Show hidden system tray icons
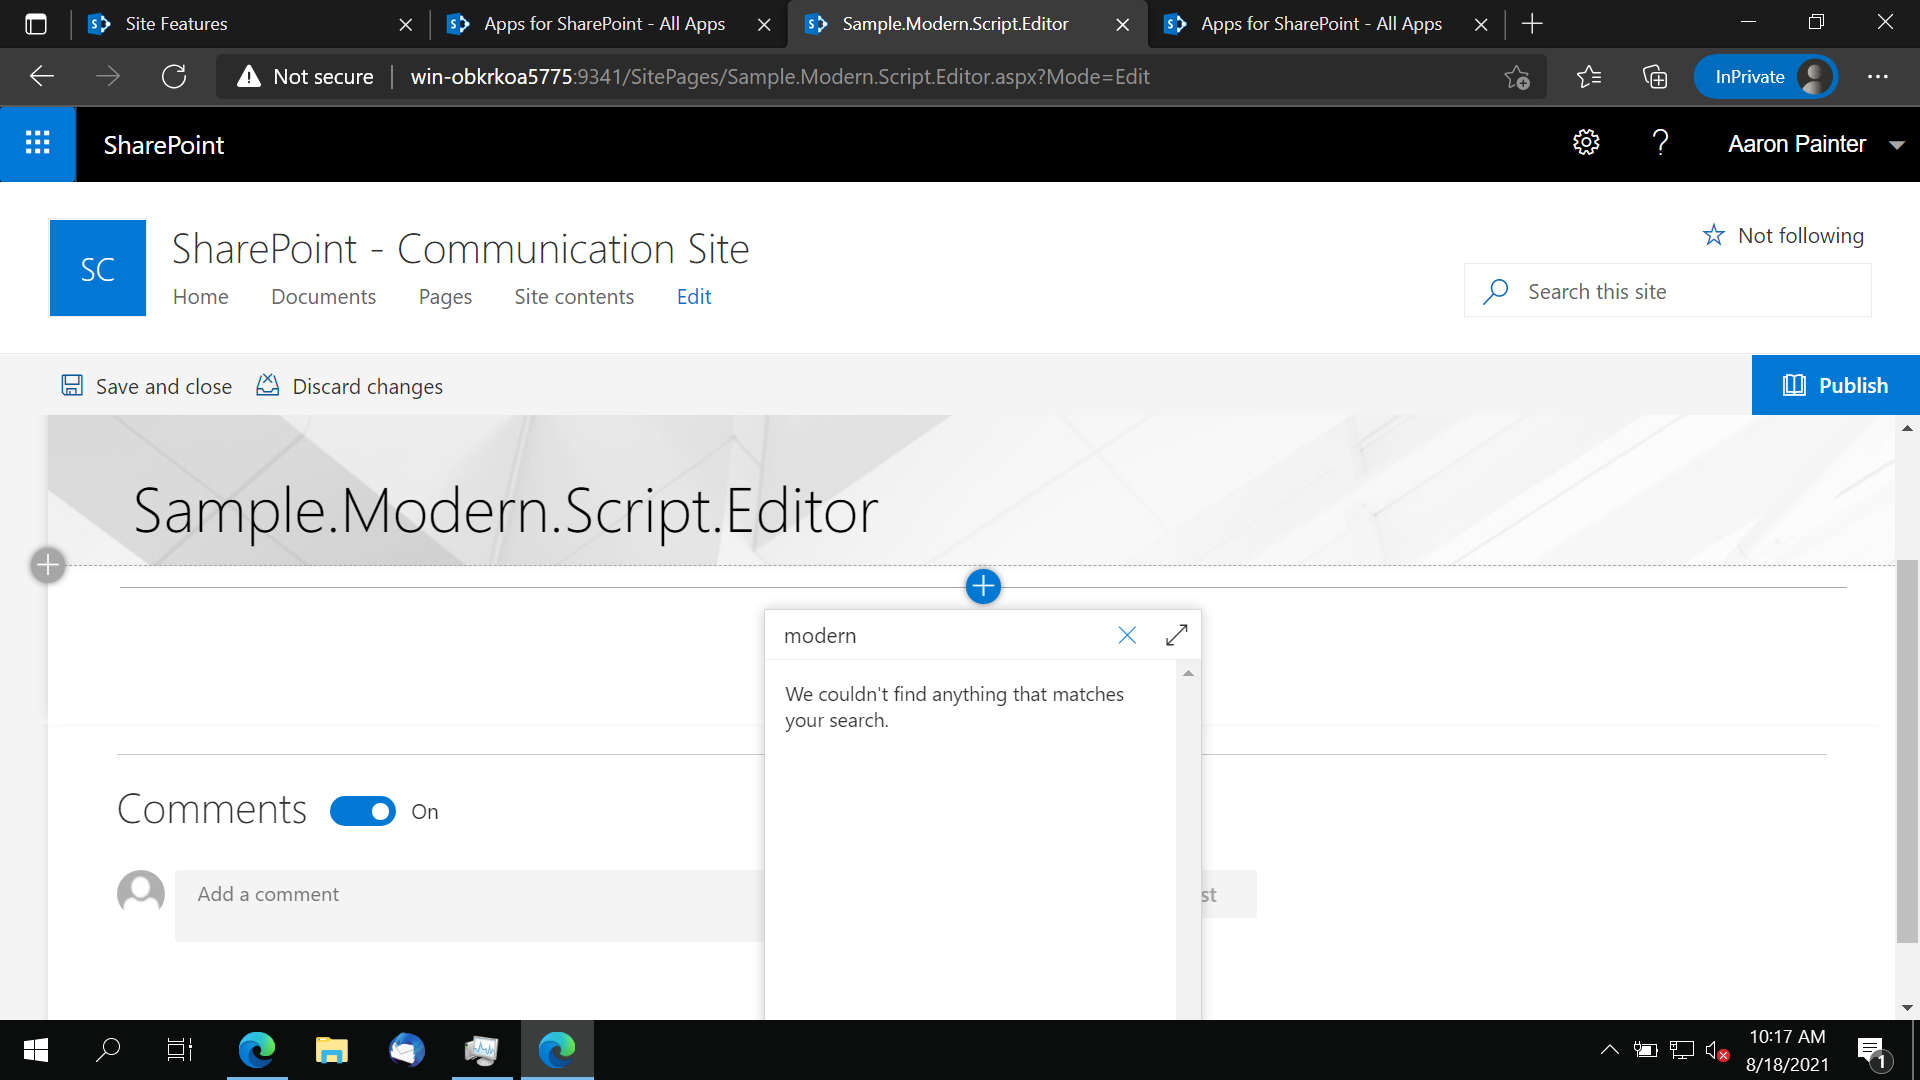1920x1080 pixels. tap(1609, 1050)
